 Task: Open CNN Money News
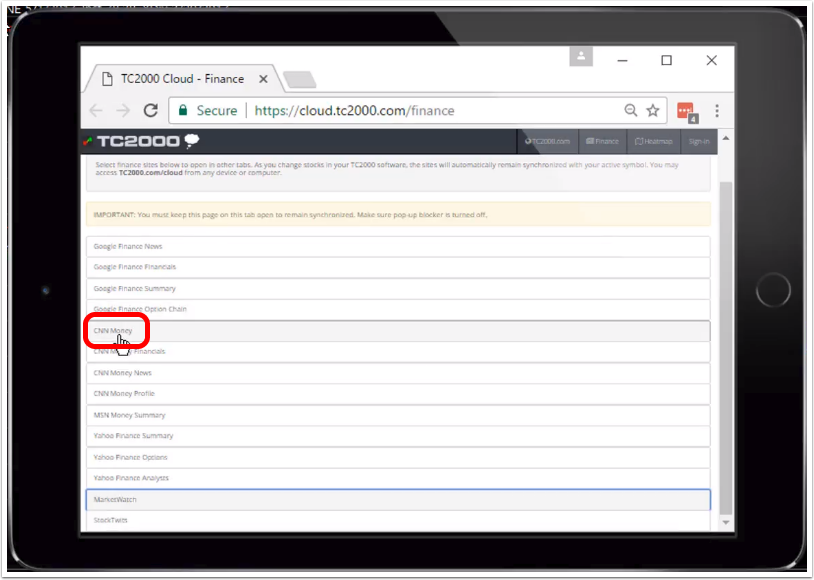(x=398, y=373)
